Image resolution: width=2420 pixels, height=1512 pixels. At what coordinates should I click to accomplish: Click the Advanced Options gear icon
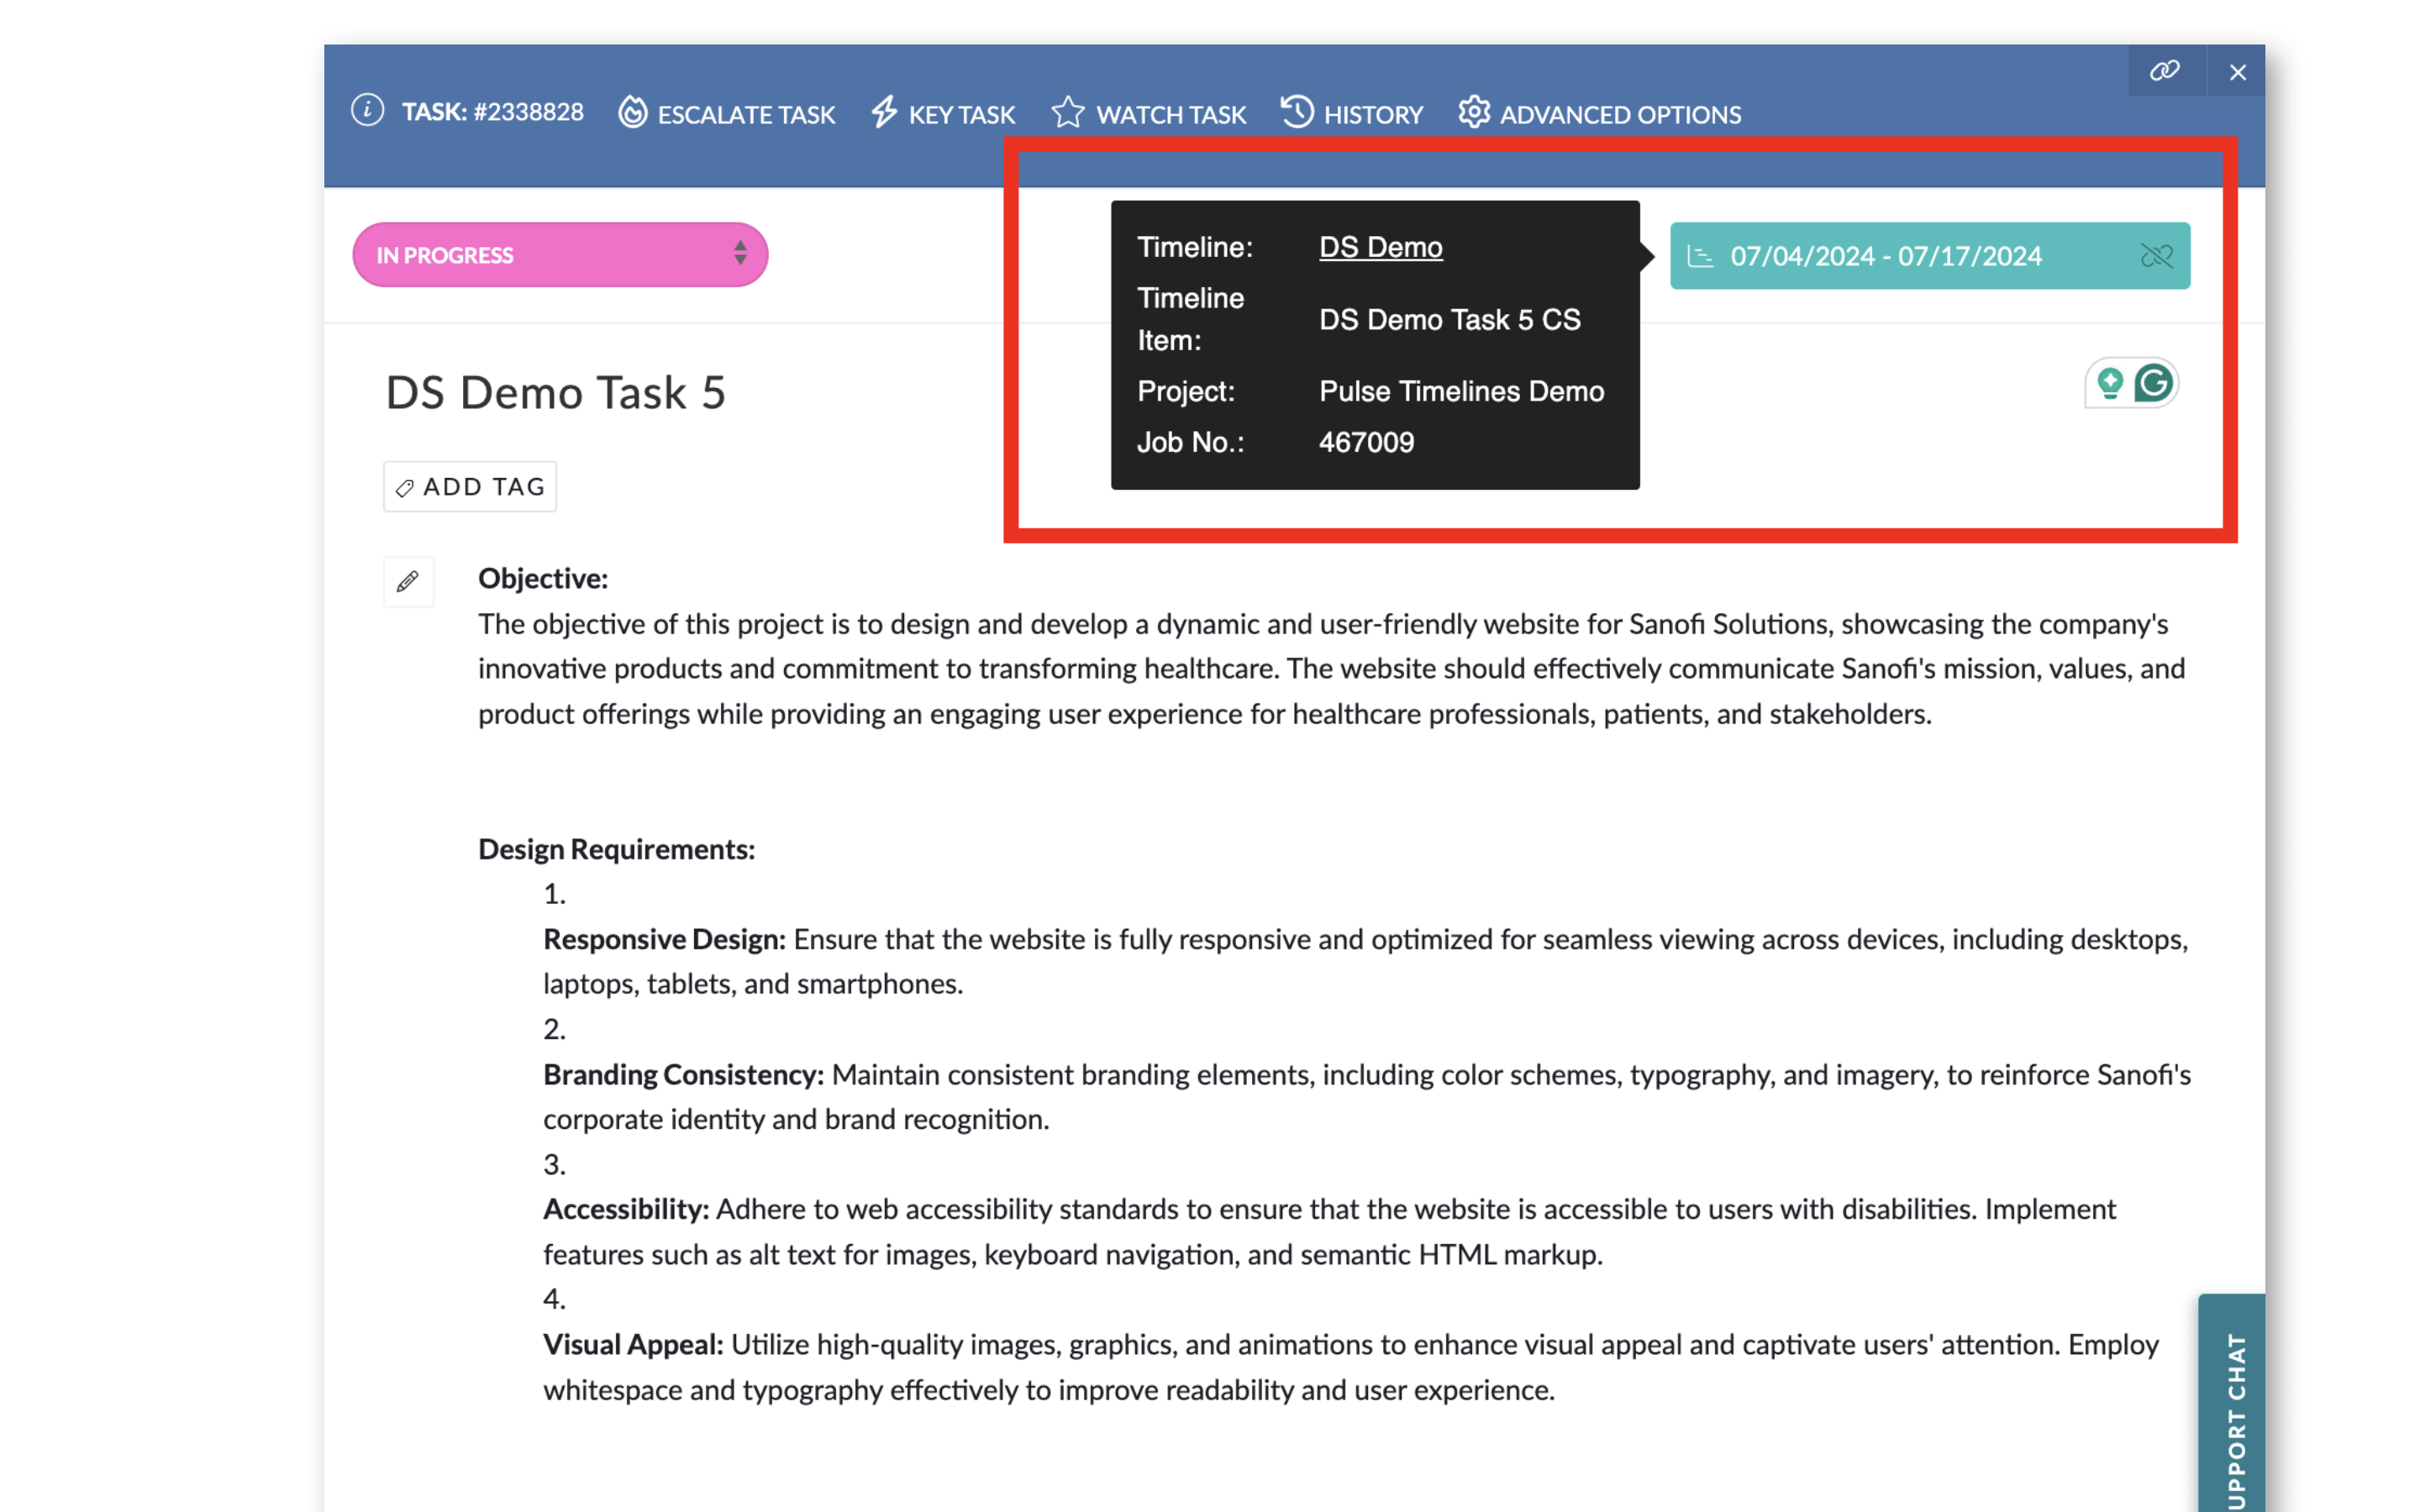1474,112
